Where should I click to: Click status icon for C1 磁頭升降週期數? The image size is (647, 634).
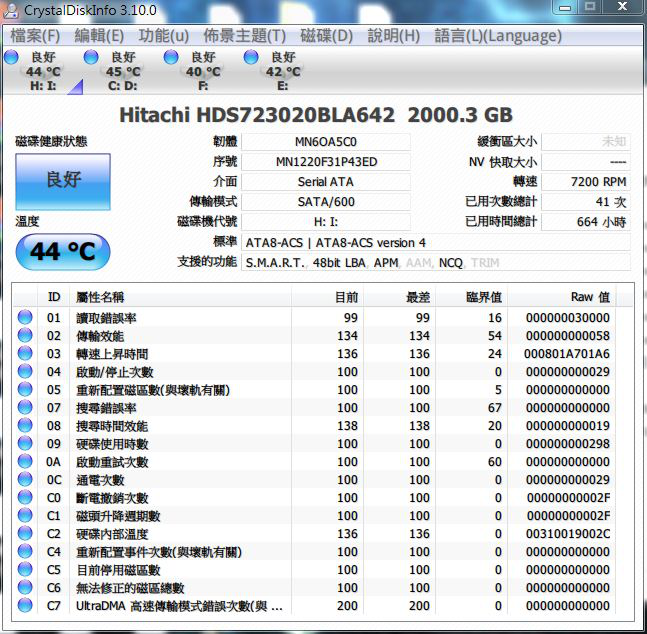click(25, 515)
